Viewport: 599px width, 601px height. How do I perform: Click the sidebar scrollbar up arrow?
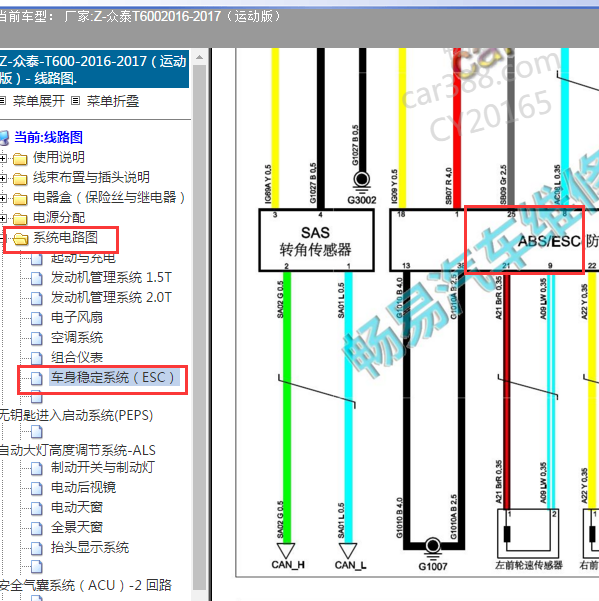pos(199,57)
